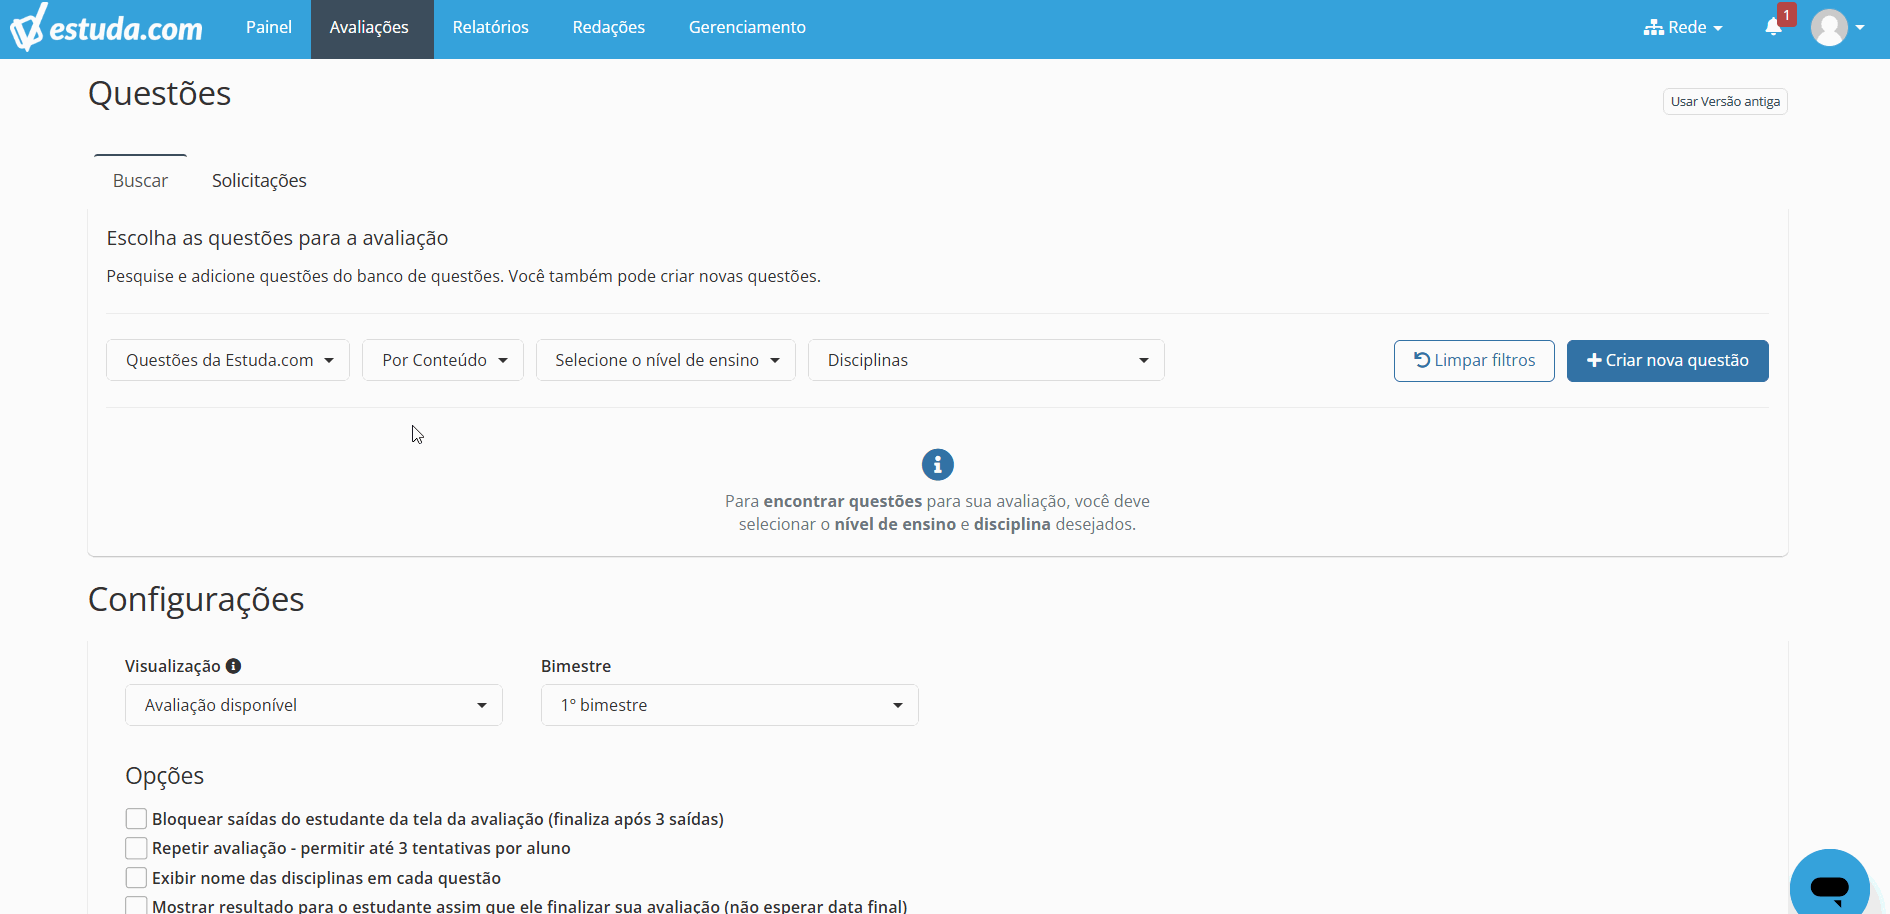1890x914 pixels.
Task: Click Criar nova questão button
Action: 1667,360
